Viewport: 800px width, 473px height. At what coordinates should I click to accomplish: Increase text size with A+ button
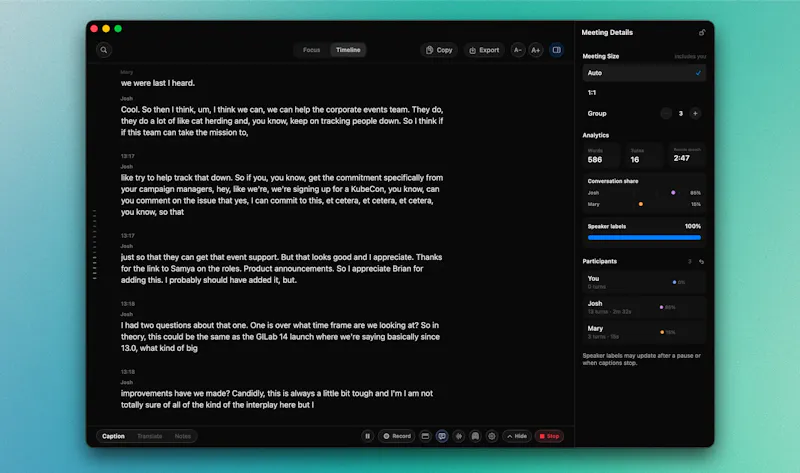(x=536, y=50)
